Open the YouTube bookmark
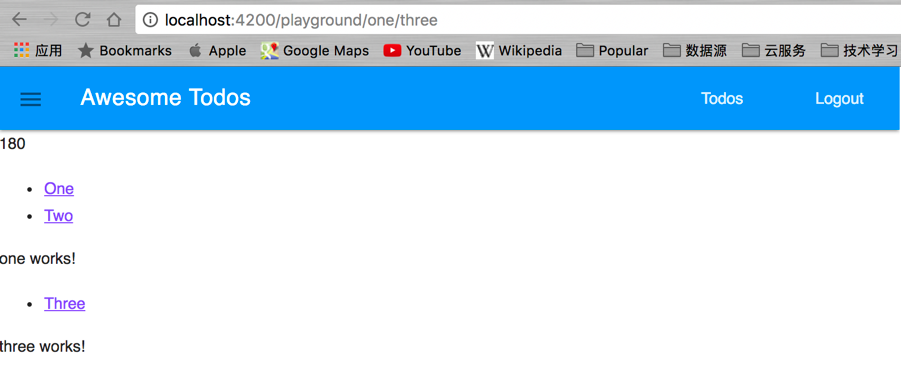 click(422, 51)
